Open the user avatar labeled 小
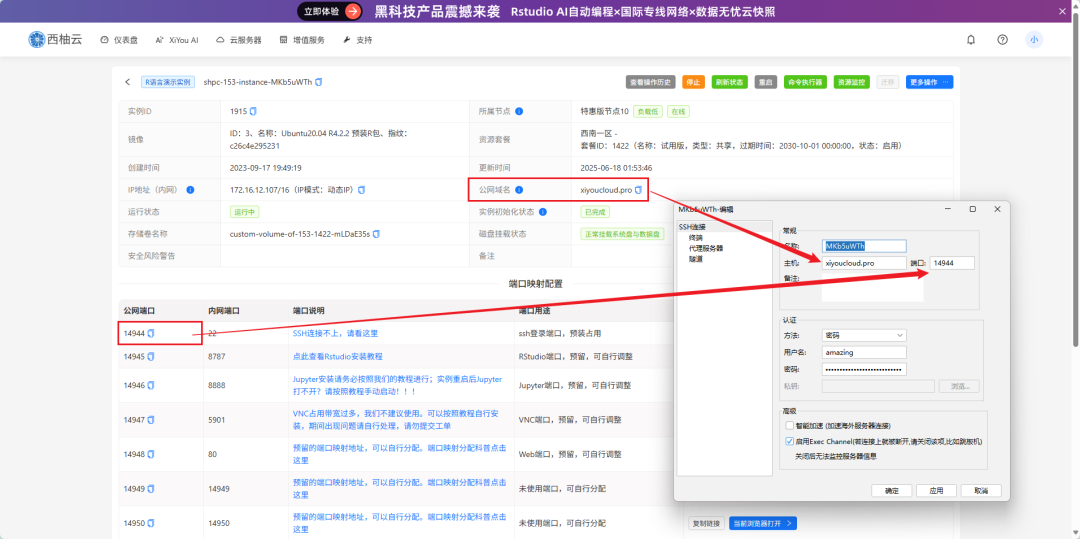 point(1034,40)
